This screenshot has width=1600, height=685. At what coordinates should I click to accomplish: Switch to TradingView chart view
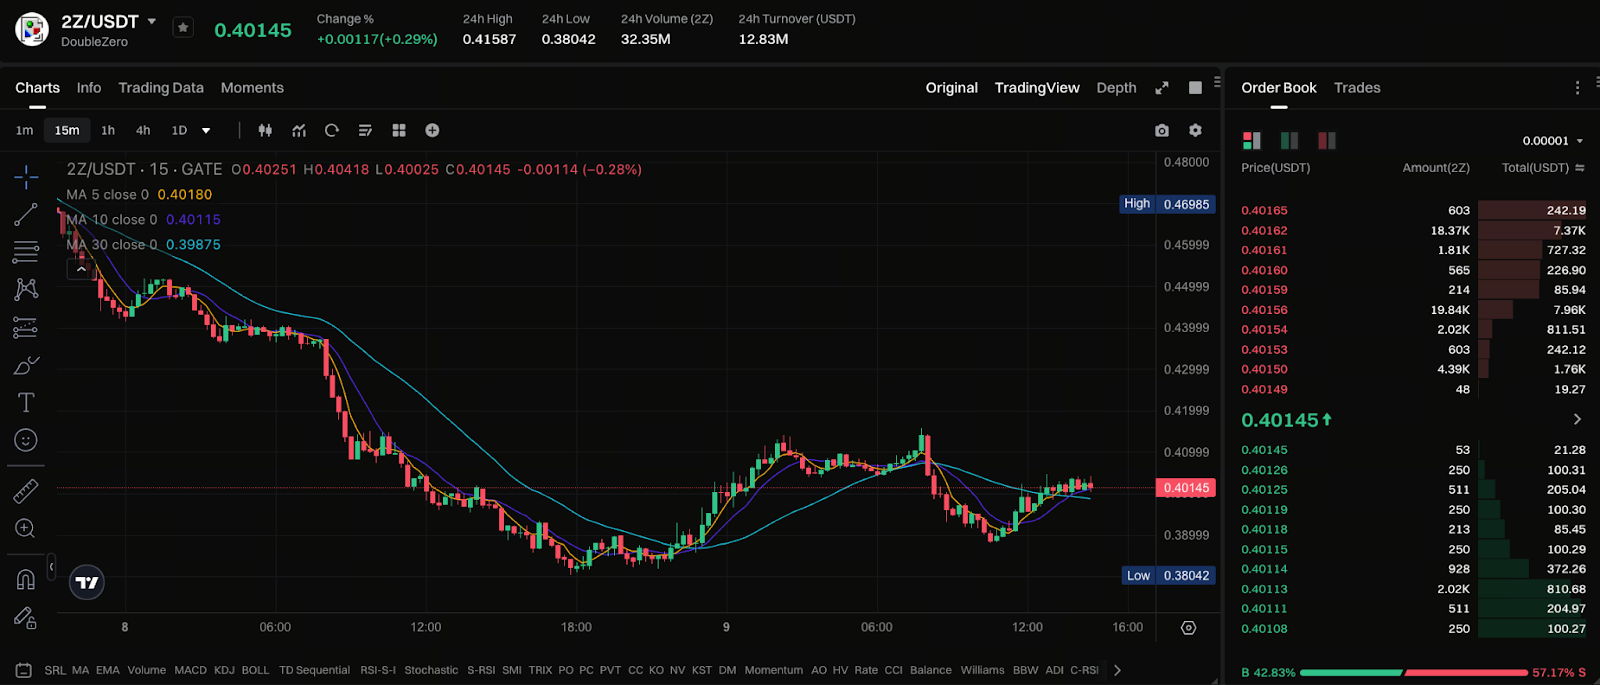pyautogui.click(x=1037, y=88)
